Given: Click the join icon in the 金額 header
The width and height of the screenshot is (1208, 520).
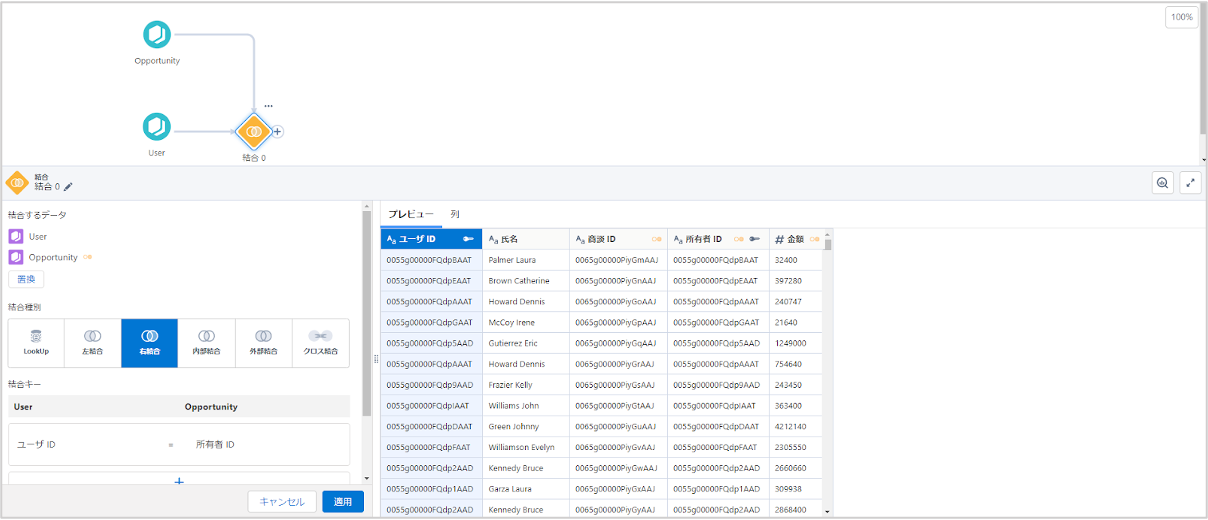Looking at the screenshot, I should [815, 239].
